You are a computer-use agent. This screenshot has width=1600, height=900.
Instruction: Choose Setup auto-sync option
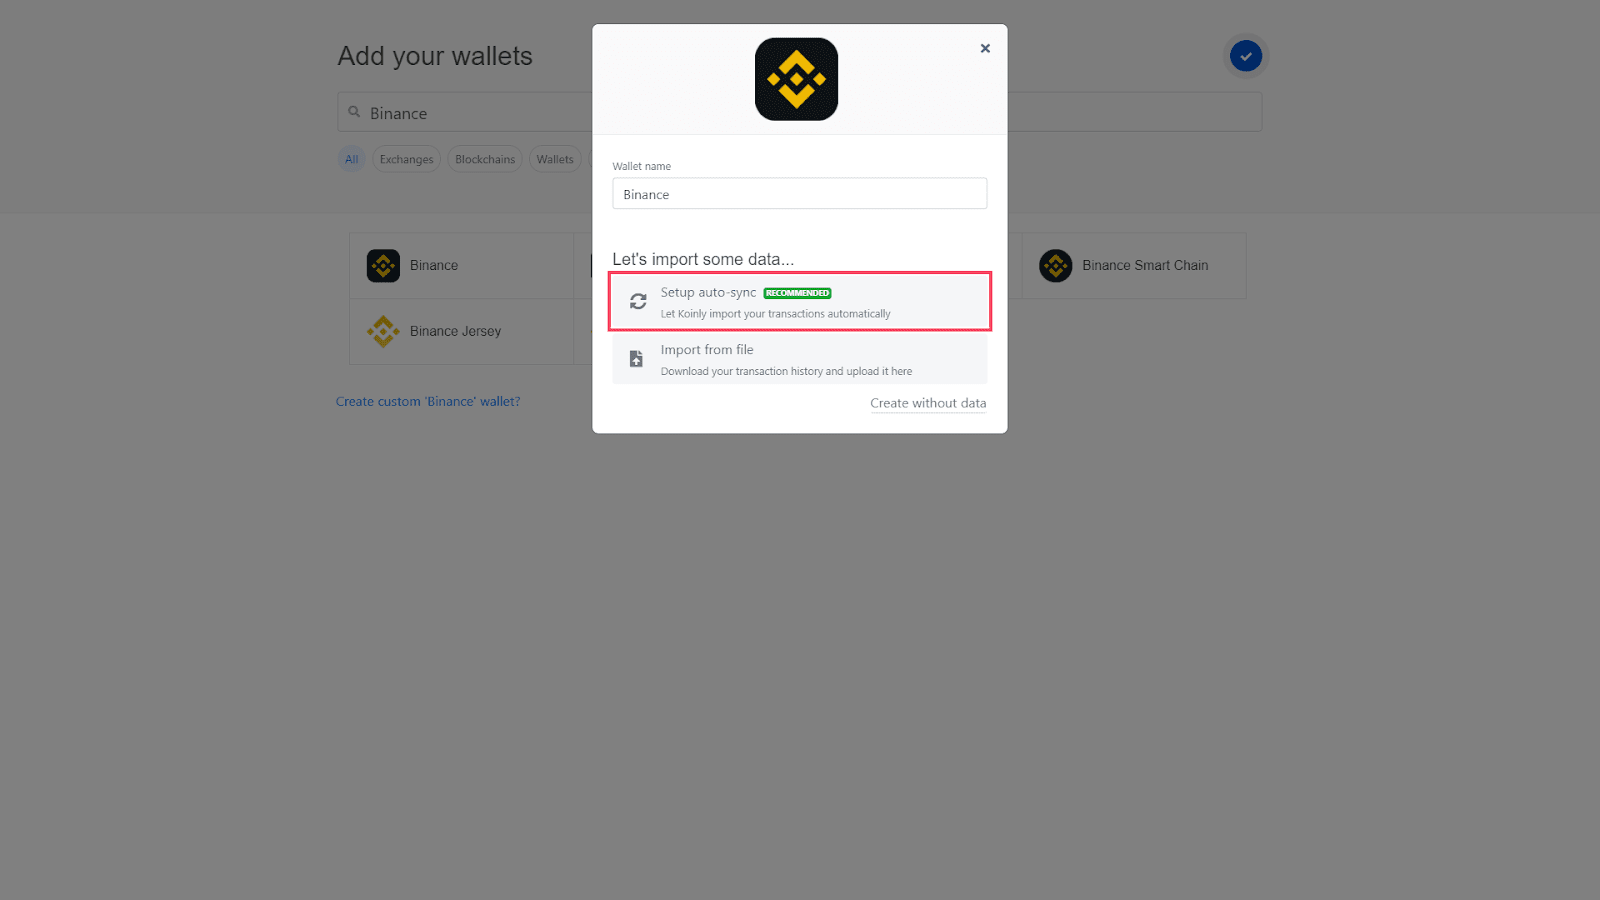pos(800,301)
